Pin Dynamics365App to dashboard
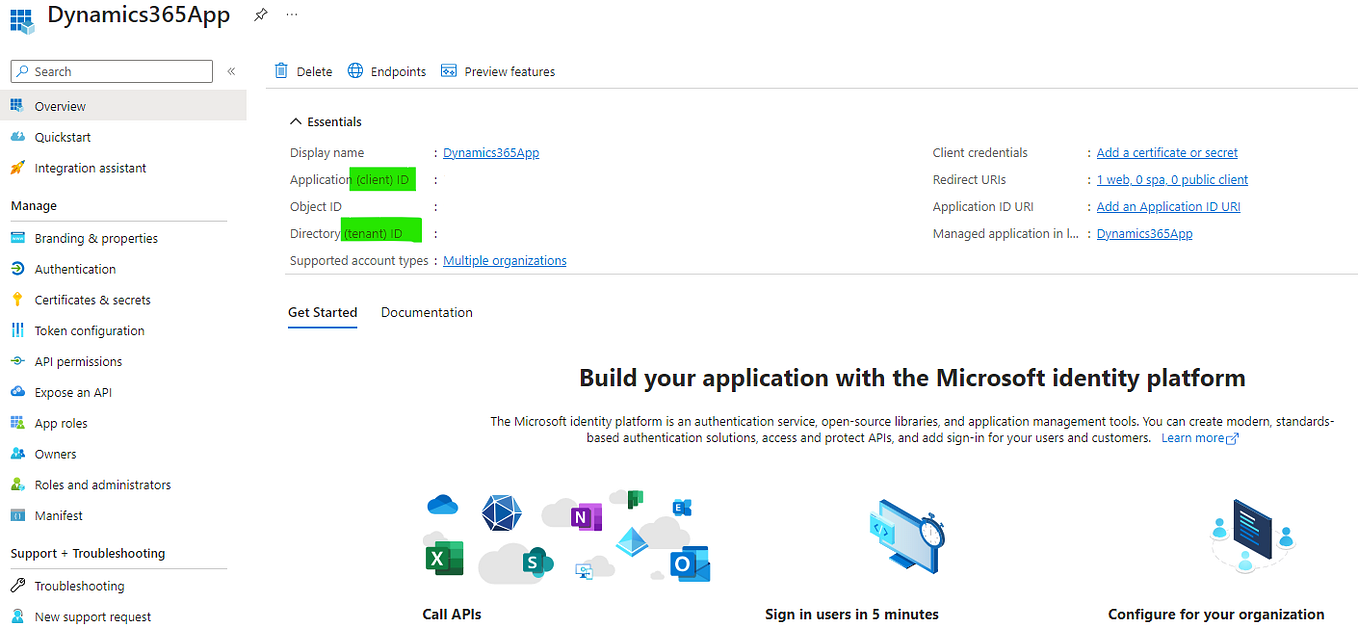The height and width of the screenshot is (630, 1358). coord(260,15)
